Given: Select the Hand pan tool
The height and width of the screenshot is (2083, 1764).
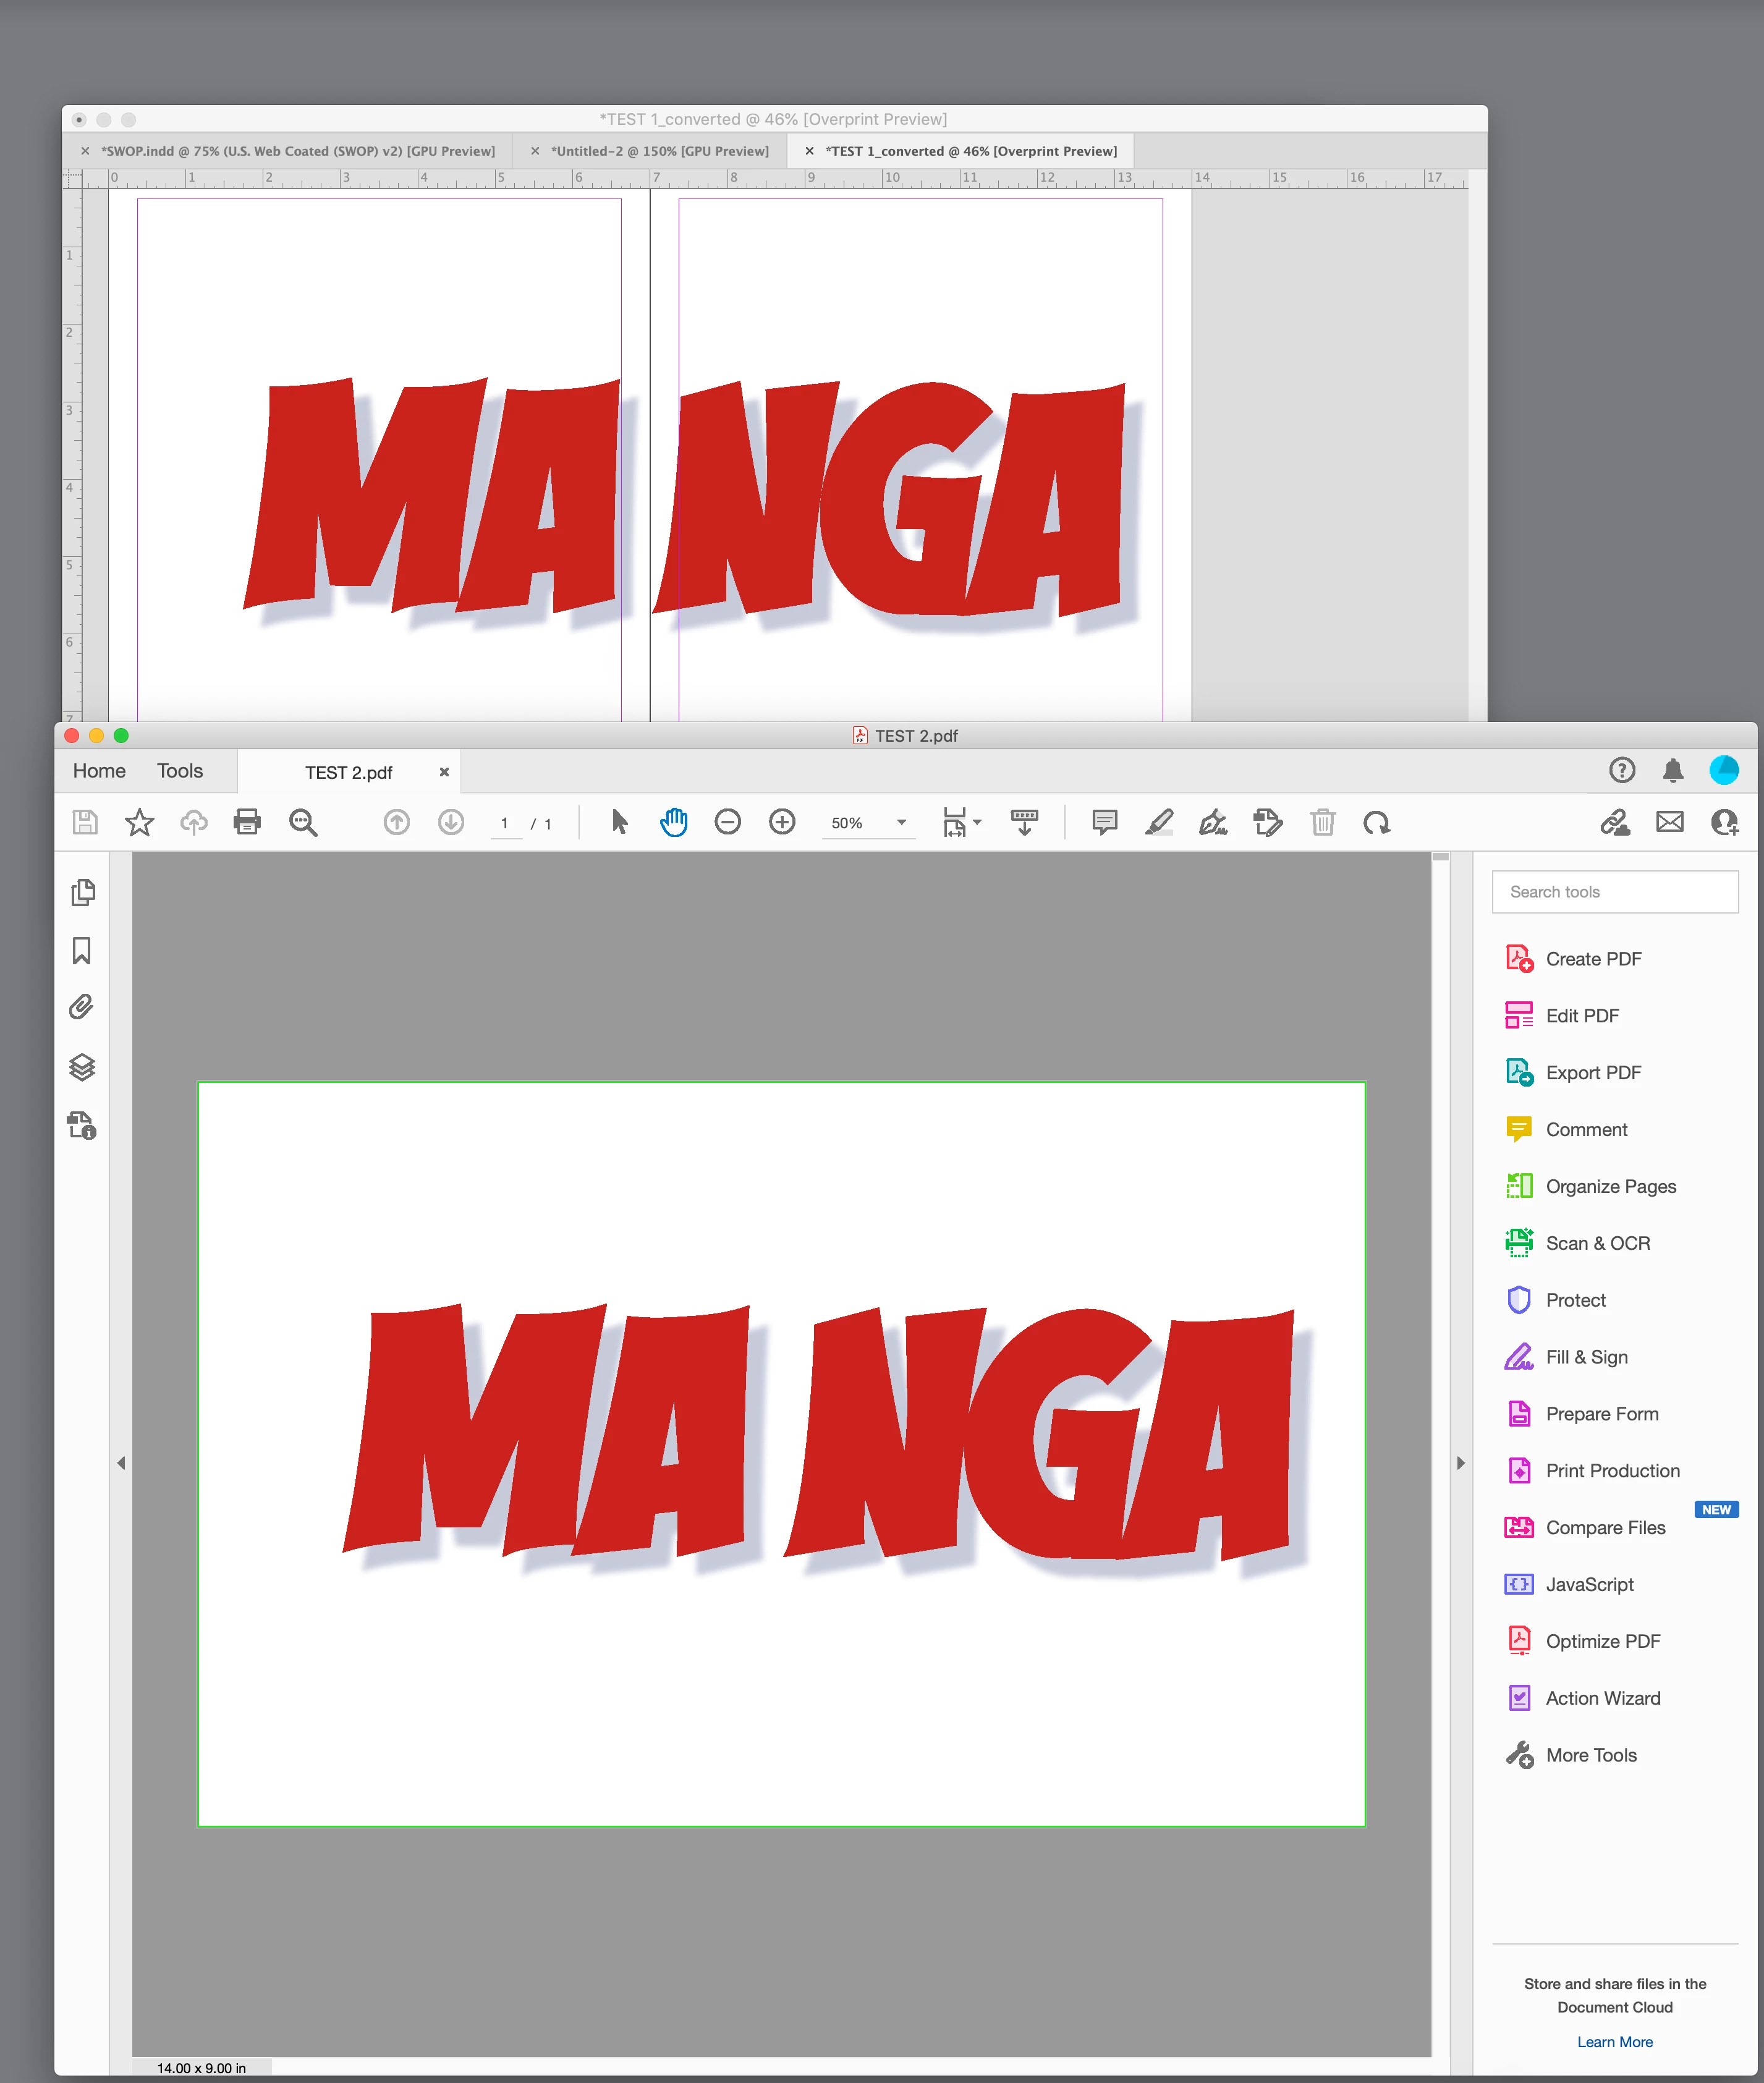Looking at the screenshot, I should coord(674,822).
